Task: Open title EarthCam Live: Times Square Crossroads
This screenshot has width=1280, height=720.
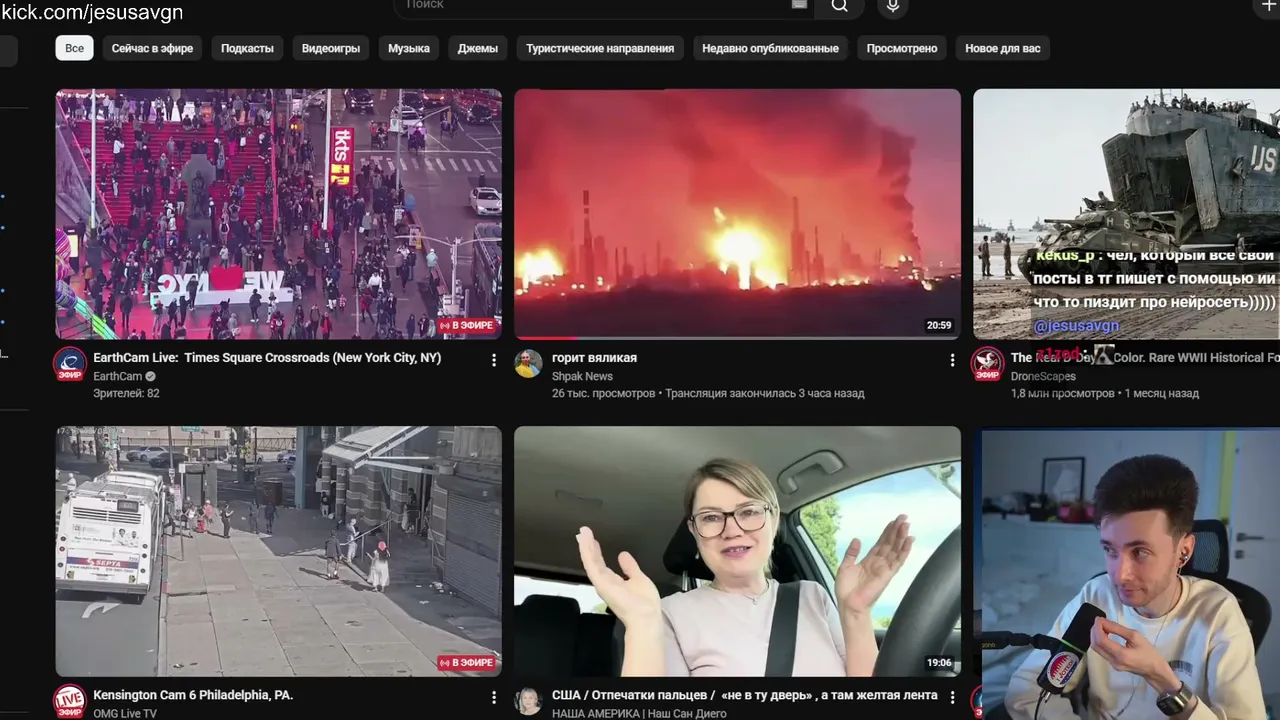Action: click(x=267, y=358)
